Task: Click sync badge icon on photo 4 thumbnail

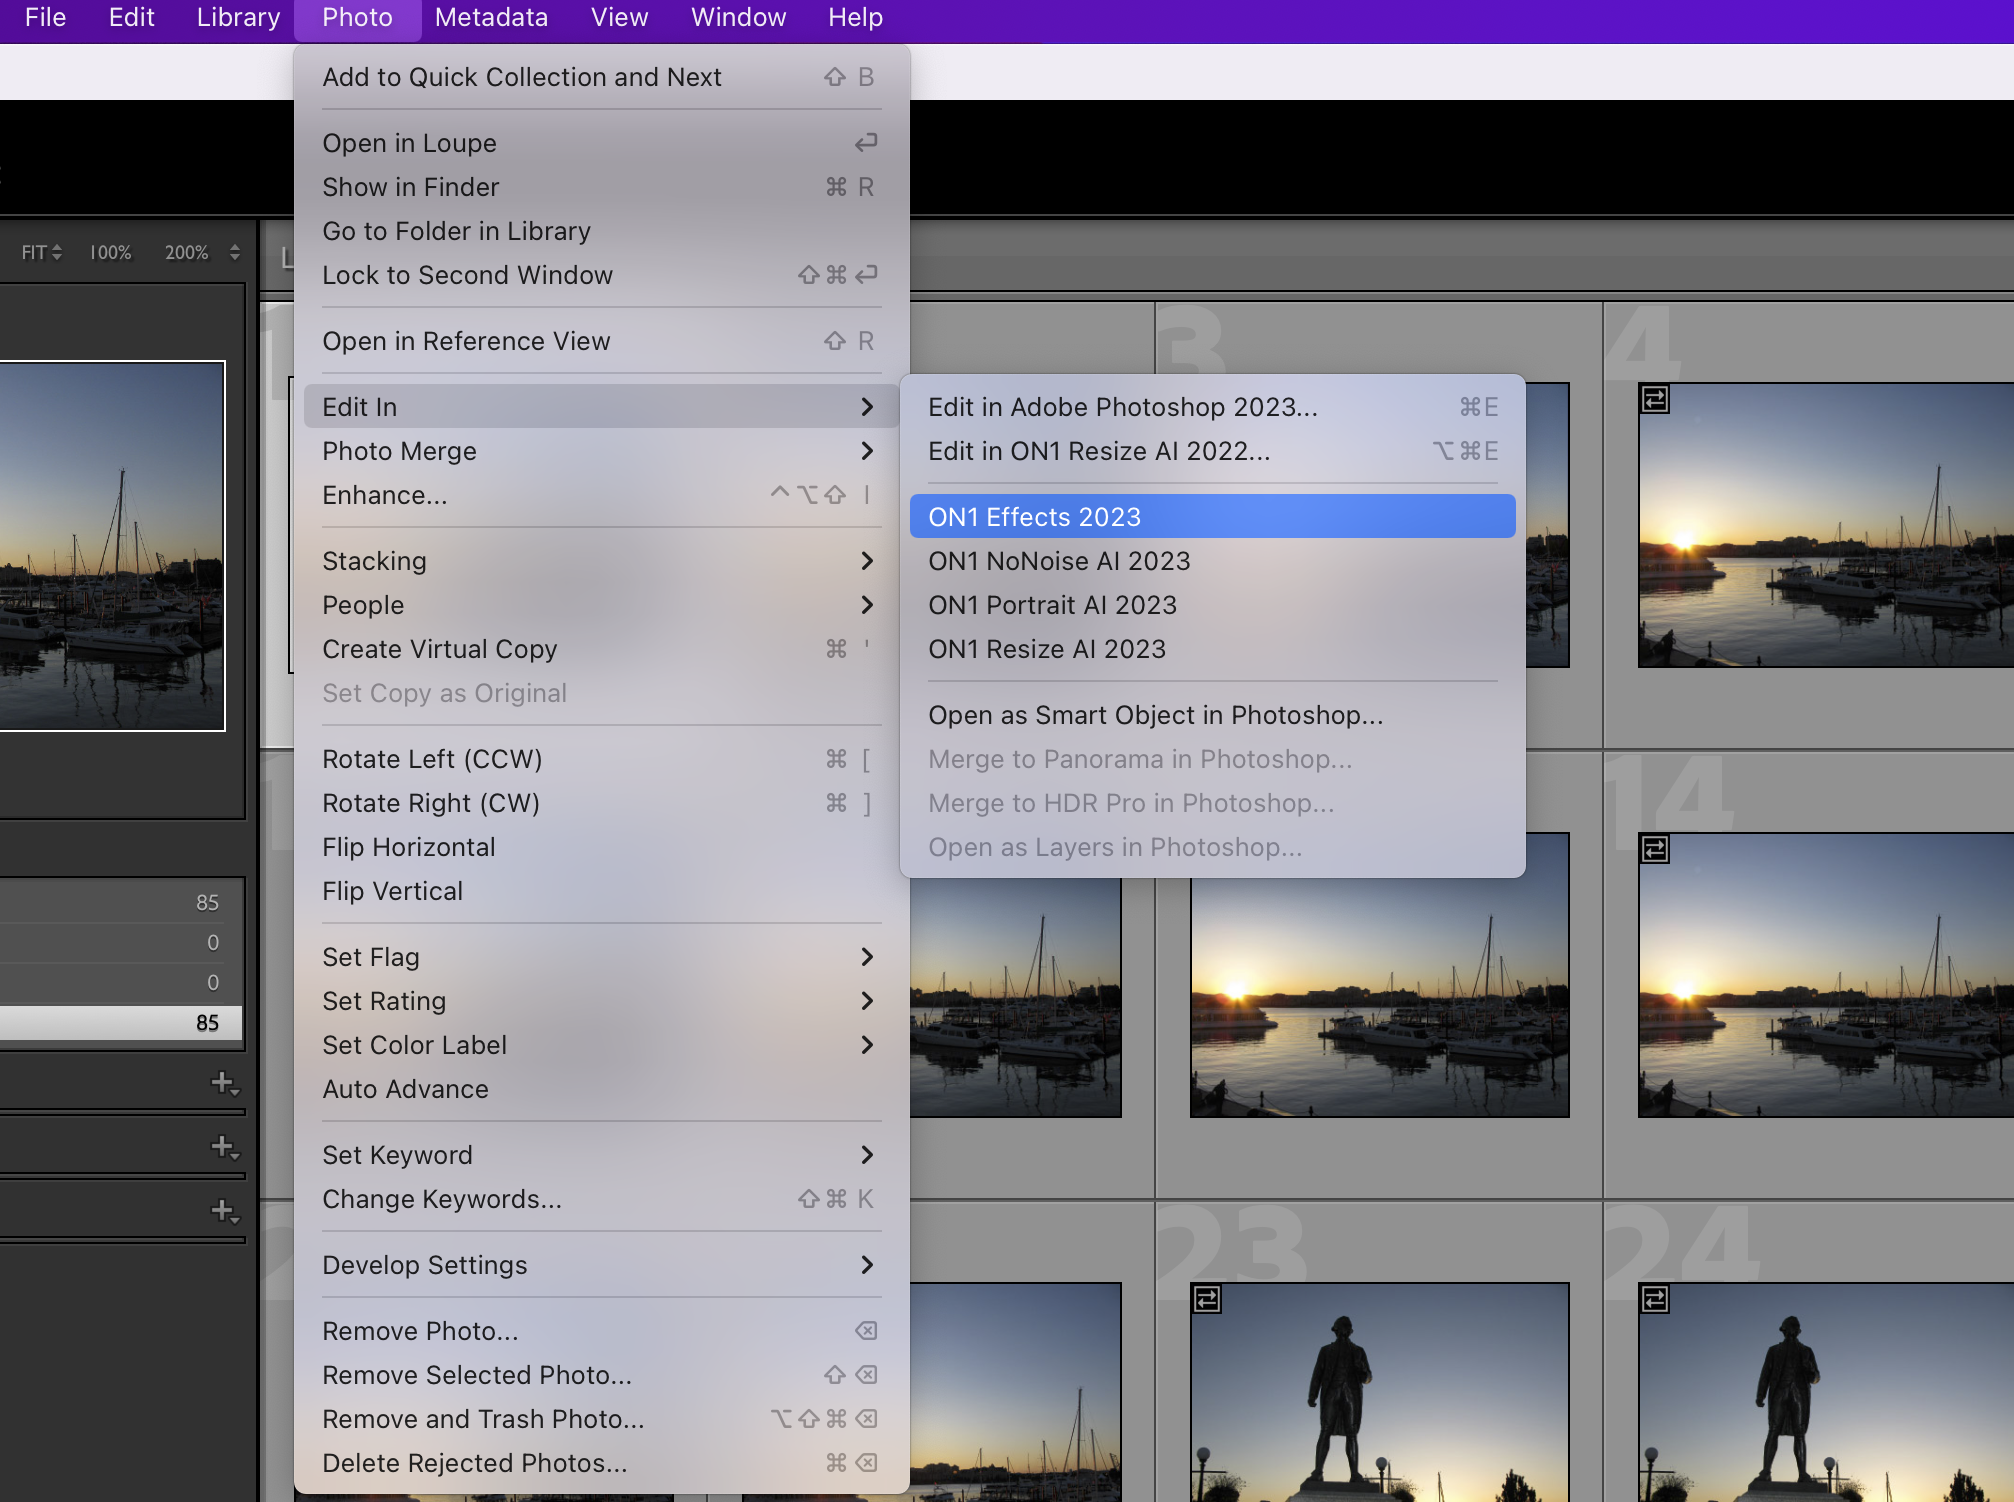Action: point(1655,399)
